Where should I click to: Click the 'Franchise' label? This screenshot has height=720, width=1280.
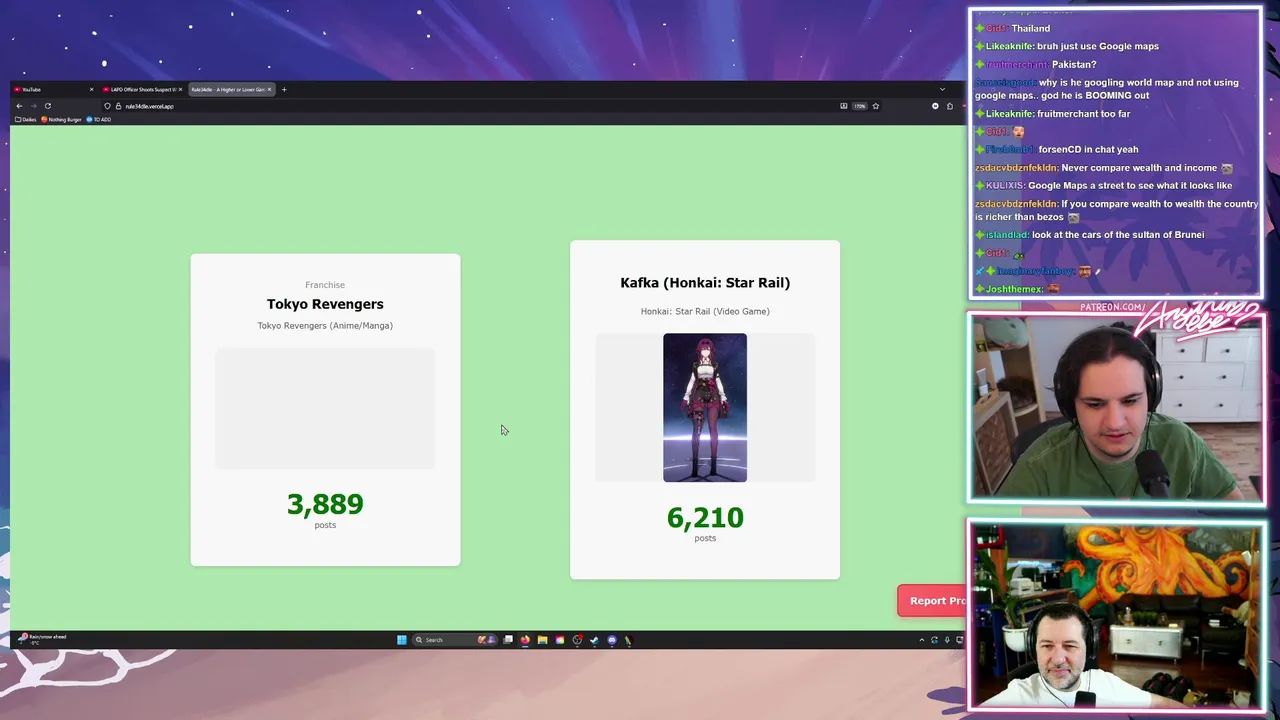(x=325, y=285)
